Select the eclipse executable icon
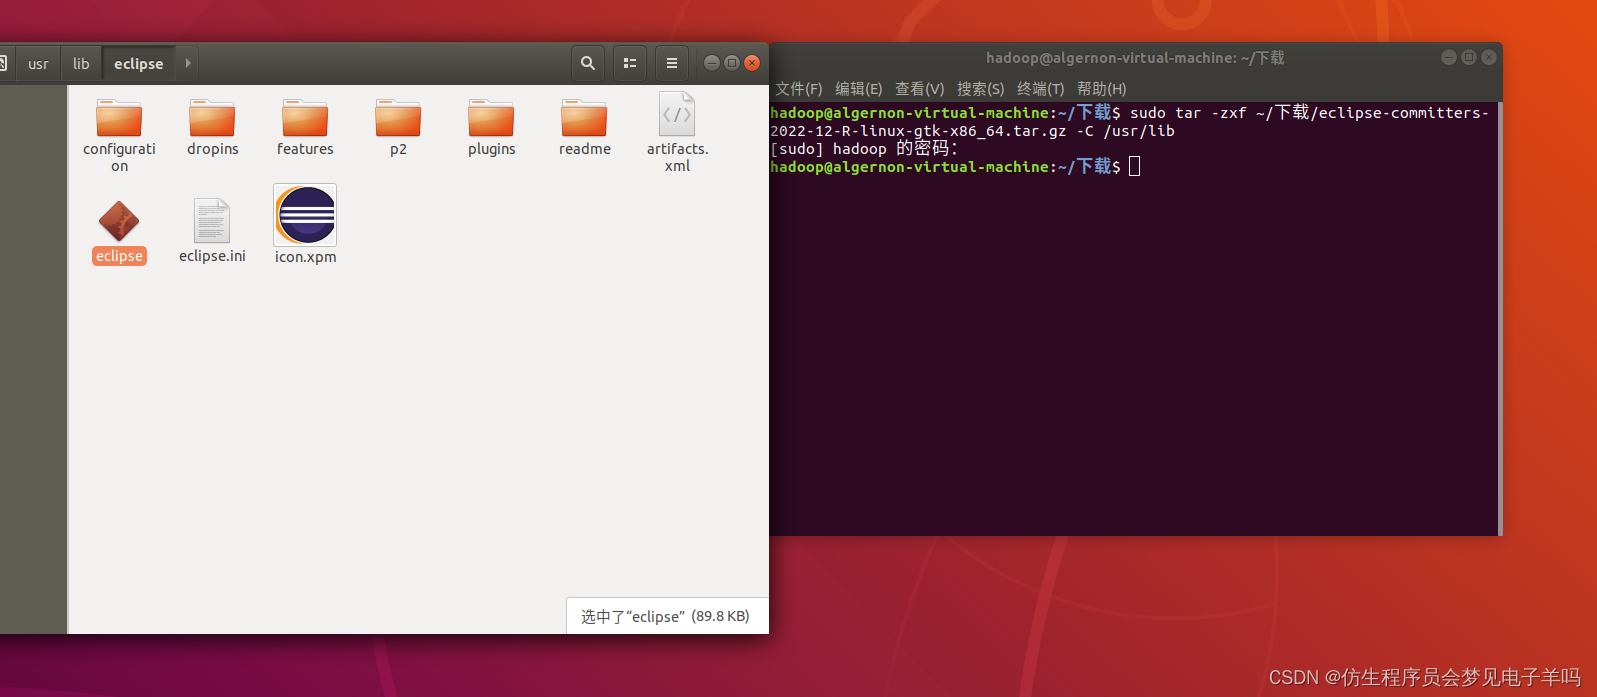This screenshot has height=697, width=1597. tap(119, 221)
